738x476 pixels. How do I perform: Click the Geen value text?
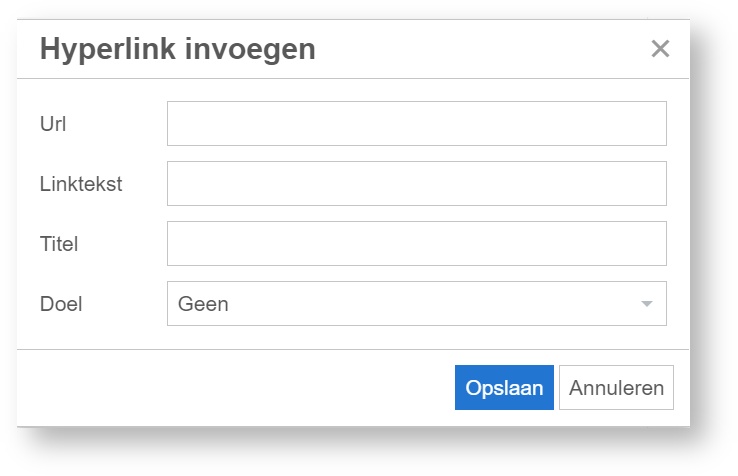pos(203,304)
